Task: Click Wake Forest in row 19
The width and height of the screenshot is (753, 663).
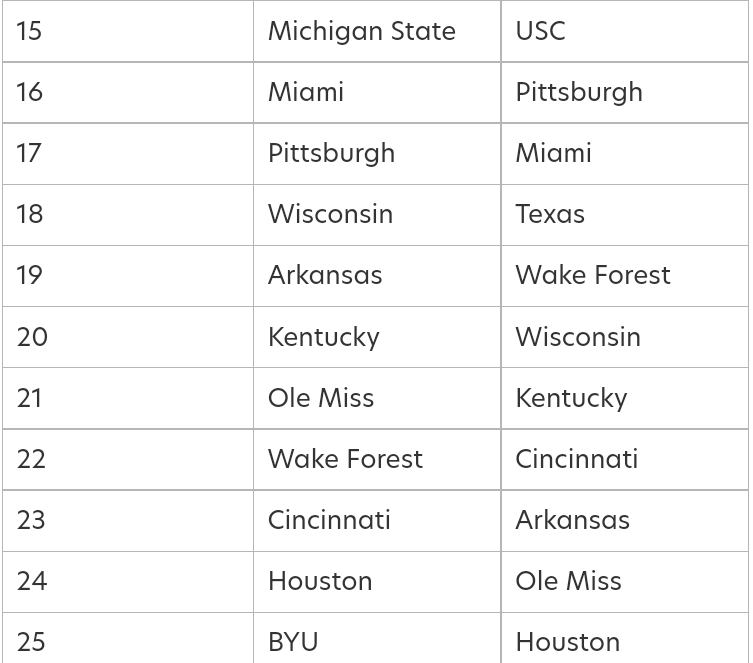Action: tap(593, 275)
